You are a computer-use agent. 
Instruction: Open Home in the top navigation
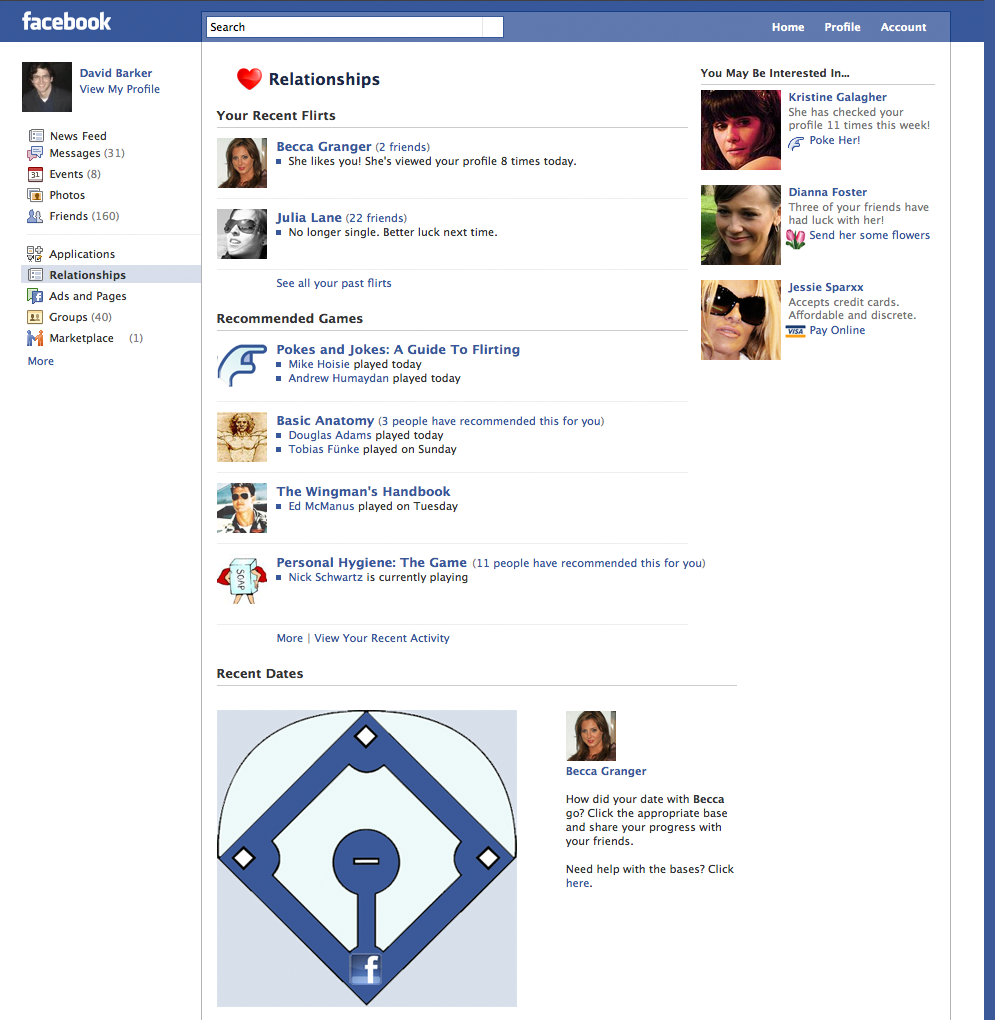pos(788,27)
